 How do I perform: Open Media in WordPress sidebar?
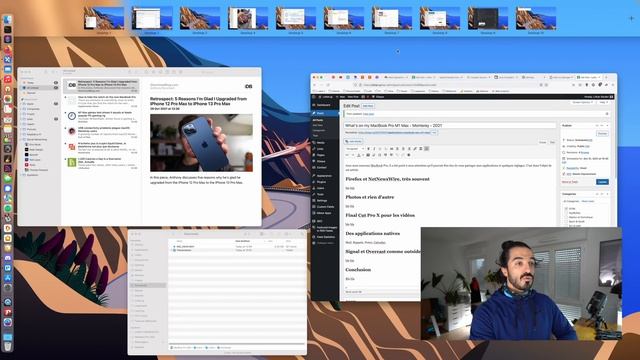[321, 142]
